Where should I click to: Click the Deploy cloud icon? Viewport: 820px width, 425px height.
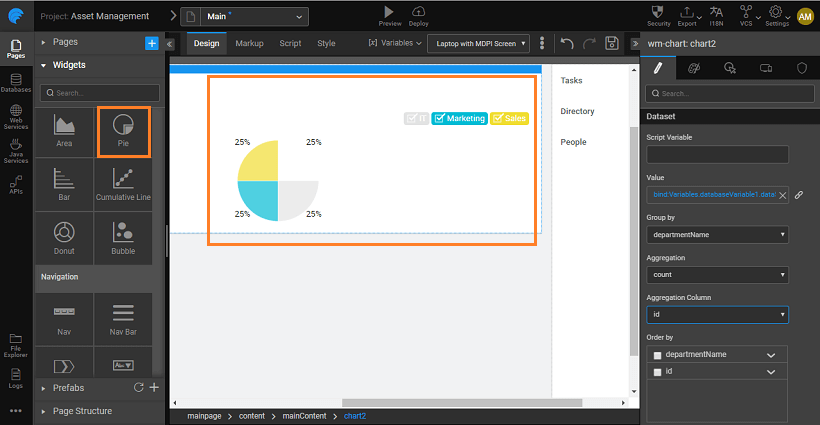click(x=419, y=15)
